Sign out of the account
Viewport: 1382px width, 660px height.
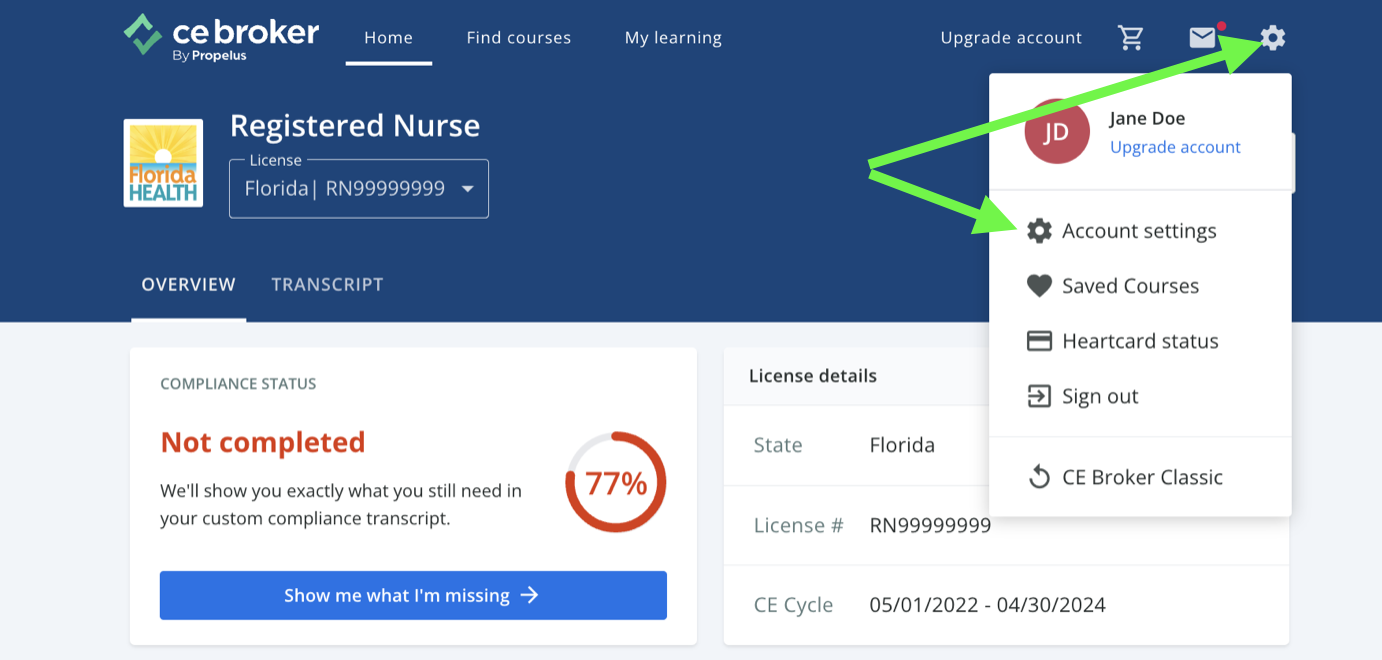1099,396
